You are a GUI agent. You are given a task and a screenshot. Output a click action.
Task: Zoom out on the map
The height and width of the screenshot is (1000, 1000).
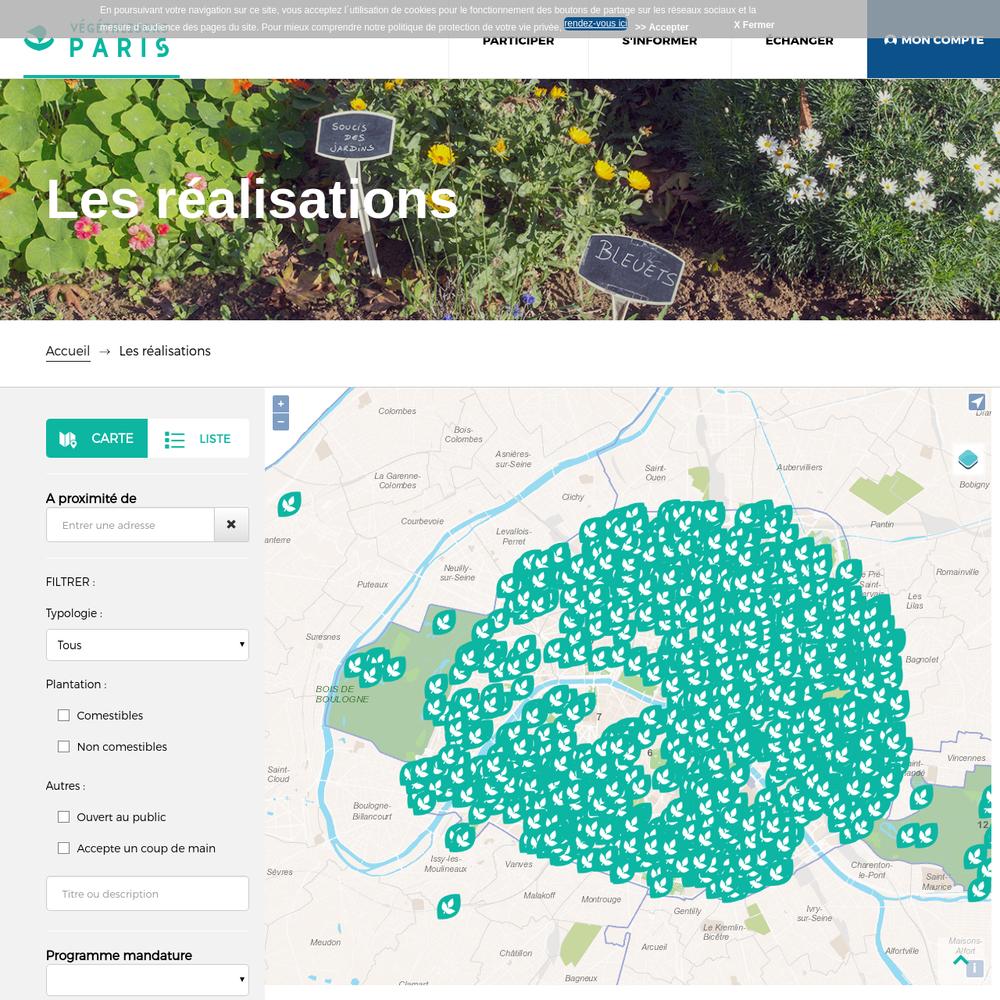pyautogui.click(x=281, y=422)
